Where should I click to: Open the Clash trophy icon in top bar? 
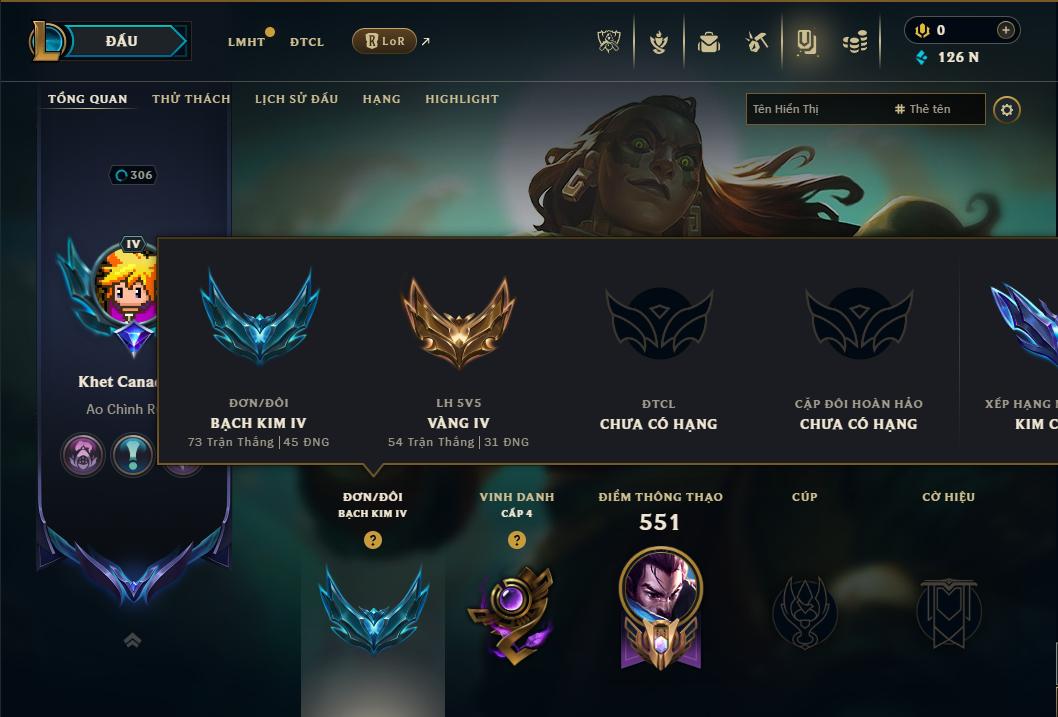click(609, 42)
